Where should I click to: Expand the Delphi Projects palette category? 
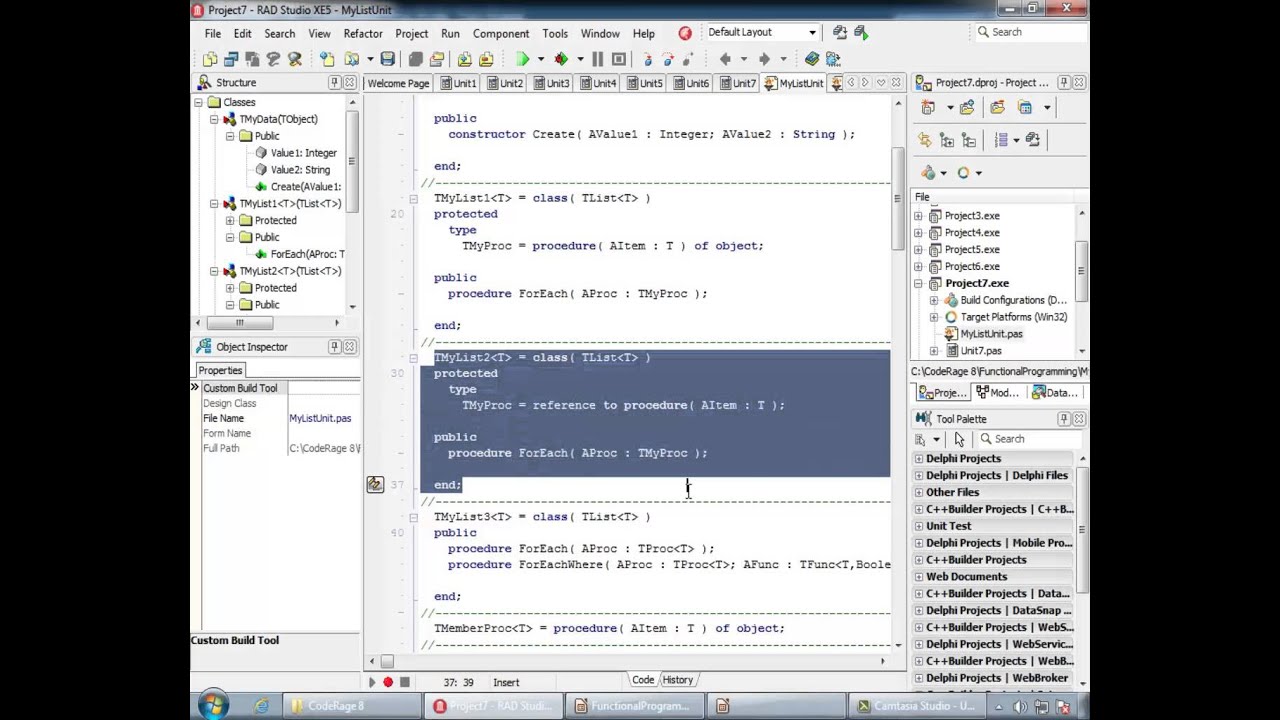click(918, 458)
